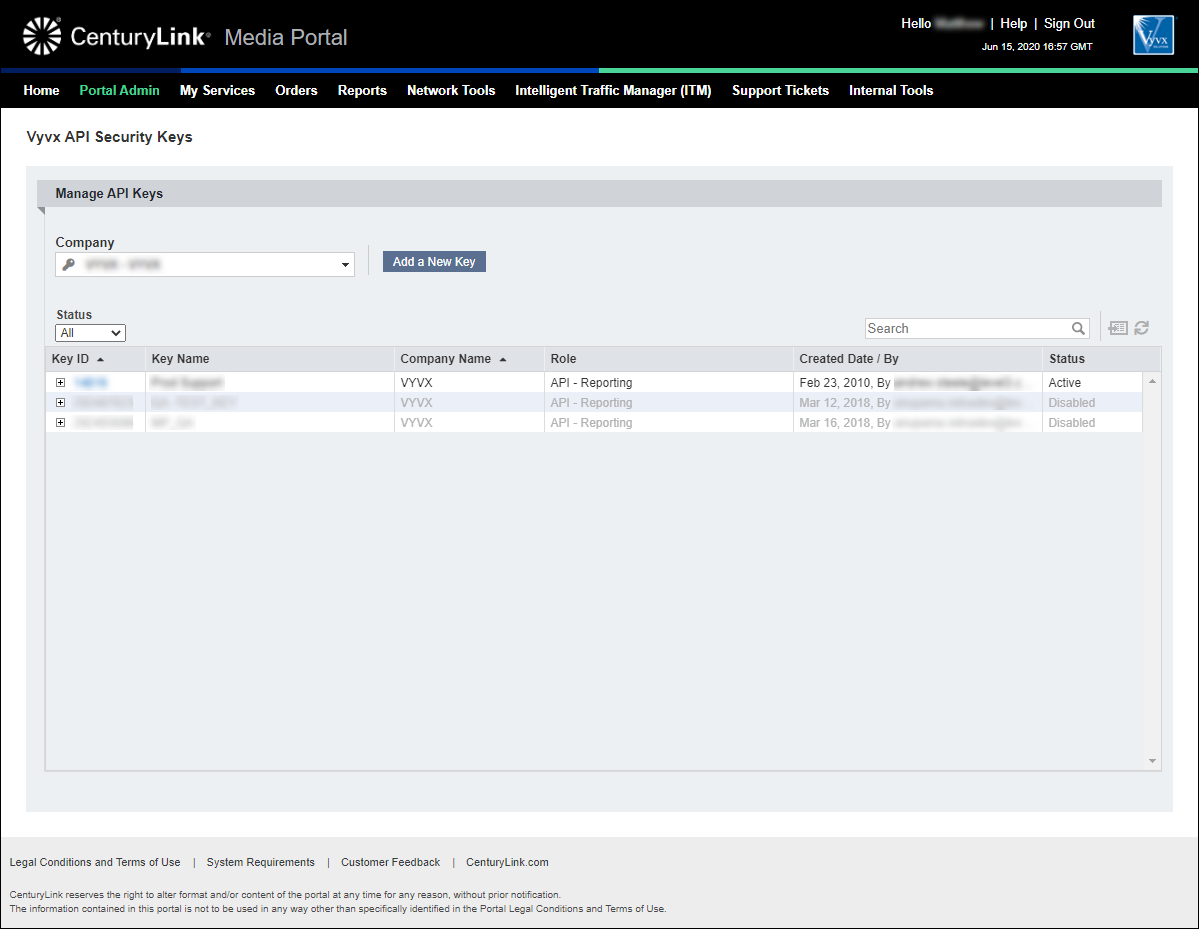Click sort arrow beside Company Name
1199x929 pixels.
click(x=502, y=359)
